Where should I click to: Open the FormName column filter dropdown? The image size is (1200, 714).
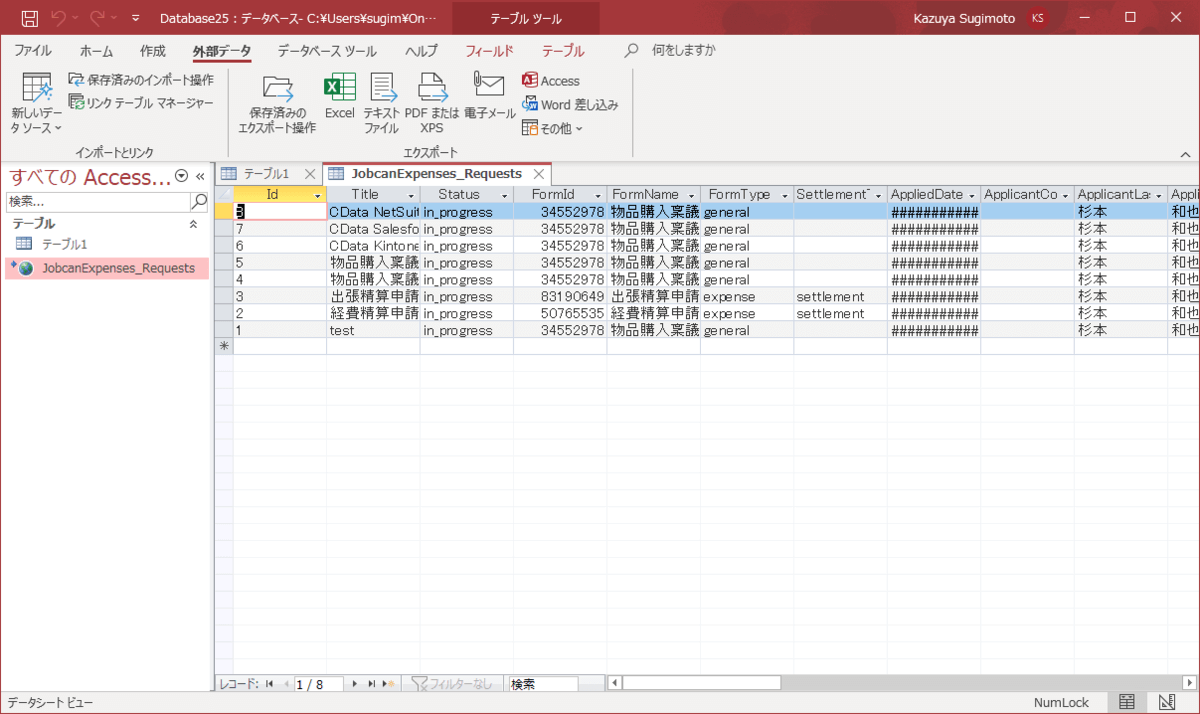[x=691, y=195]
